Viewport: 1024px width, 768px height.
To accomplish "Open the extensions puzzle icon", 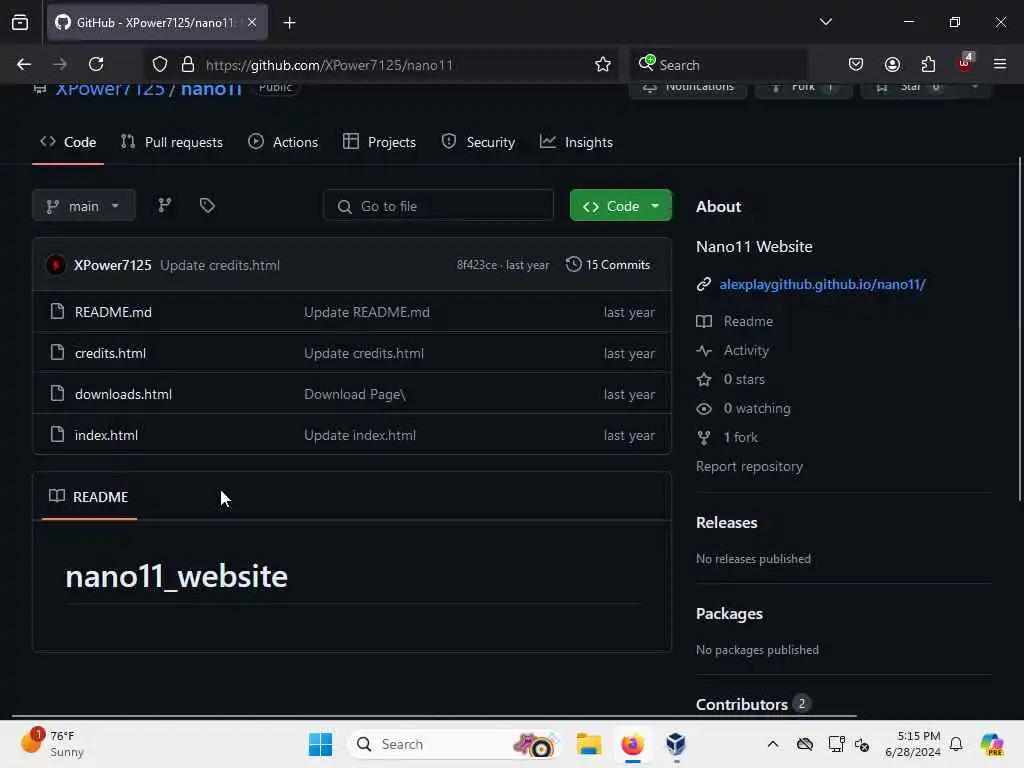I will tap(928, 64).
